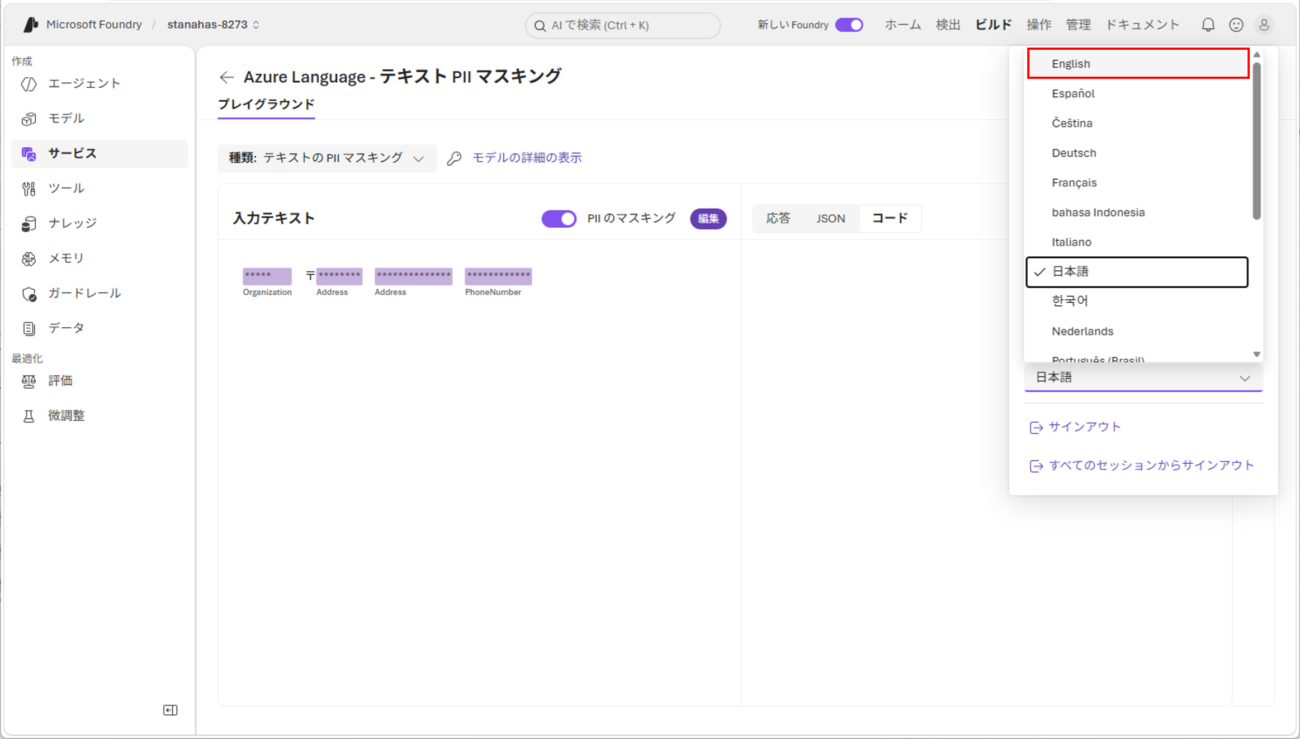1300x739 pixels.
Task: Choose Español in the language list
Action: click(1138, 94)
